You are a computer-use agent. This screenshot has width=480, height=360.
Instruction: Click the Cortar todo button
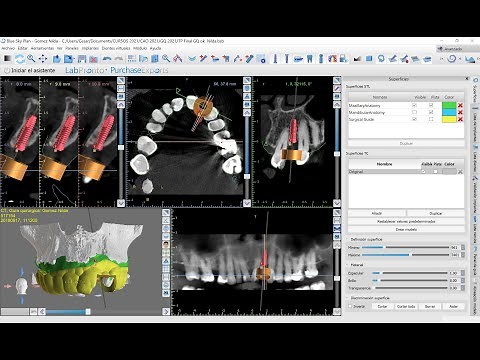click(406, 306)
